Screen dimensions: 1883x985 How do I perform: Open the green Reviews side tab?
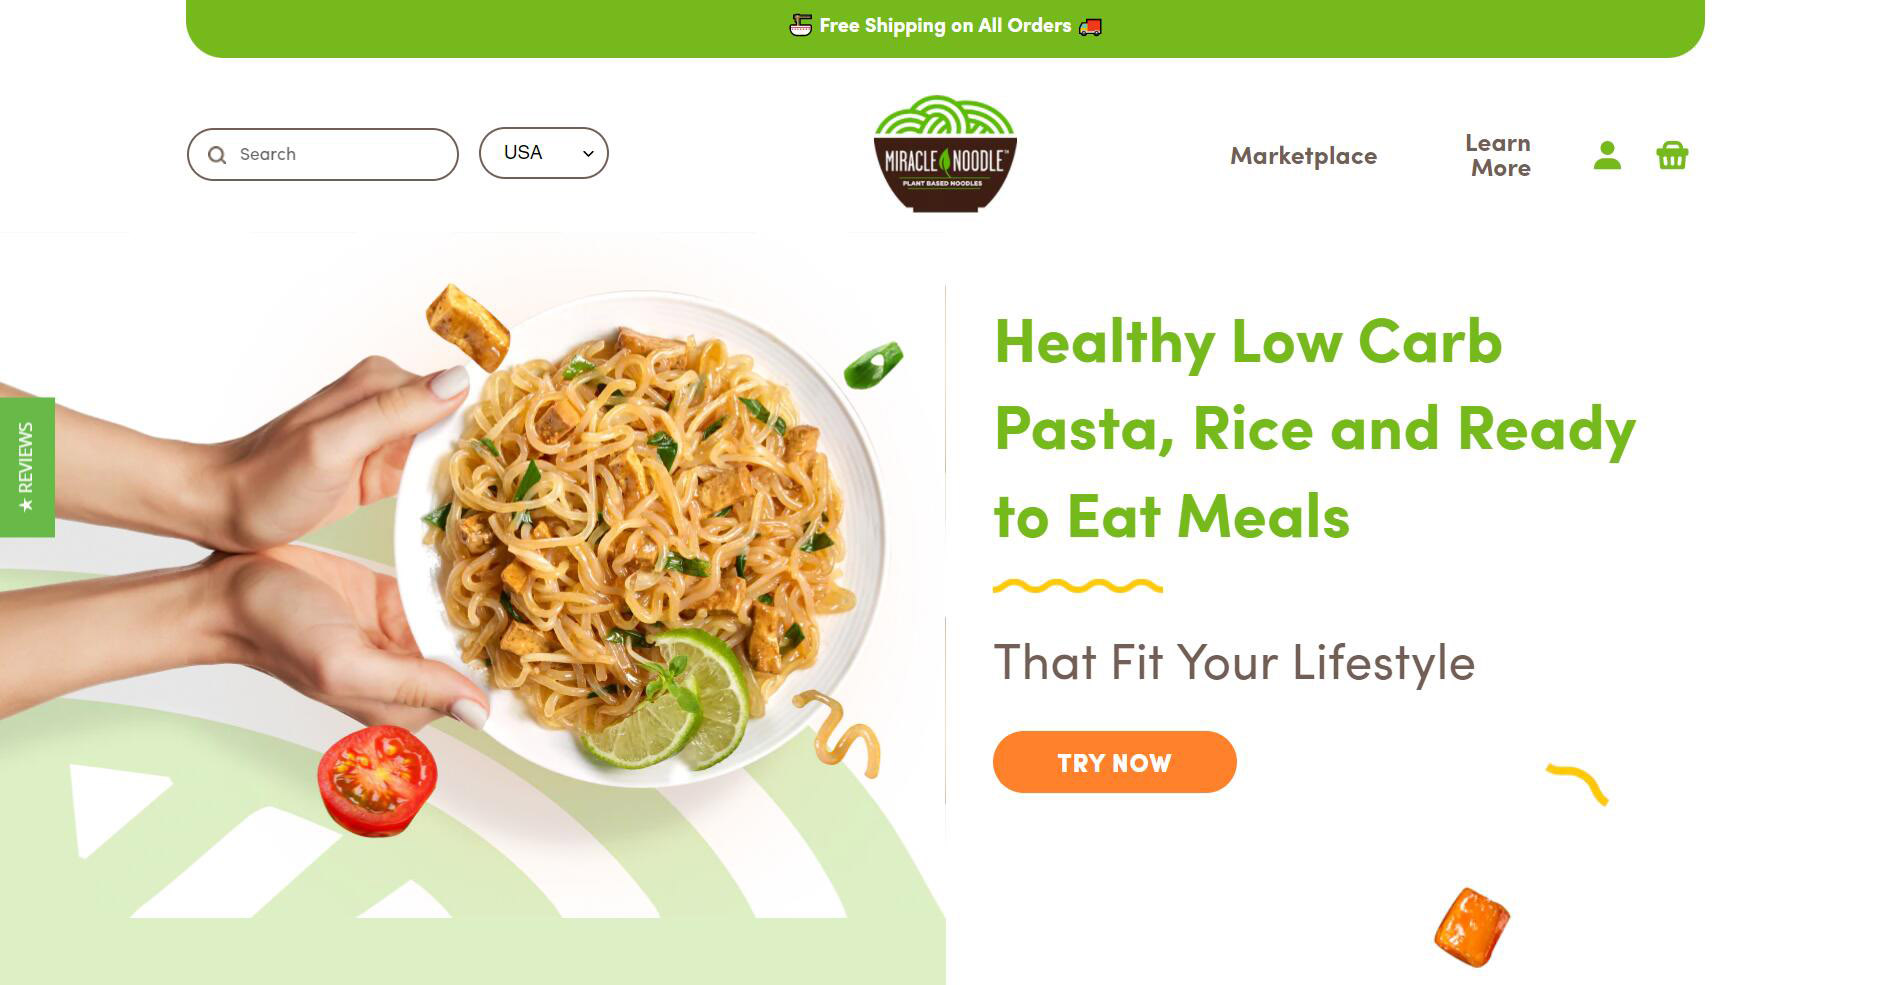pos(27,467)
